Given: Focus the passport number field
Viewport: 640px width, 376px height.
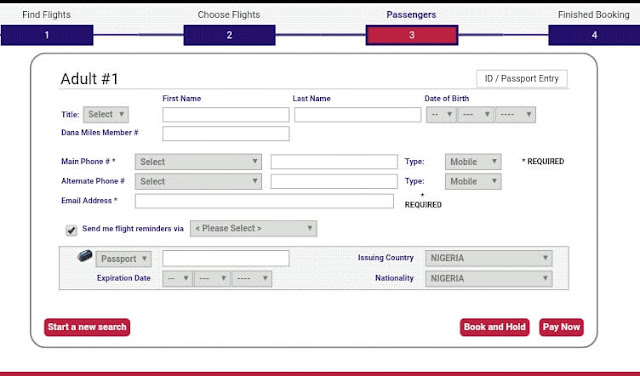Looking at the screenshot, I should click(x=226, y=258).
